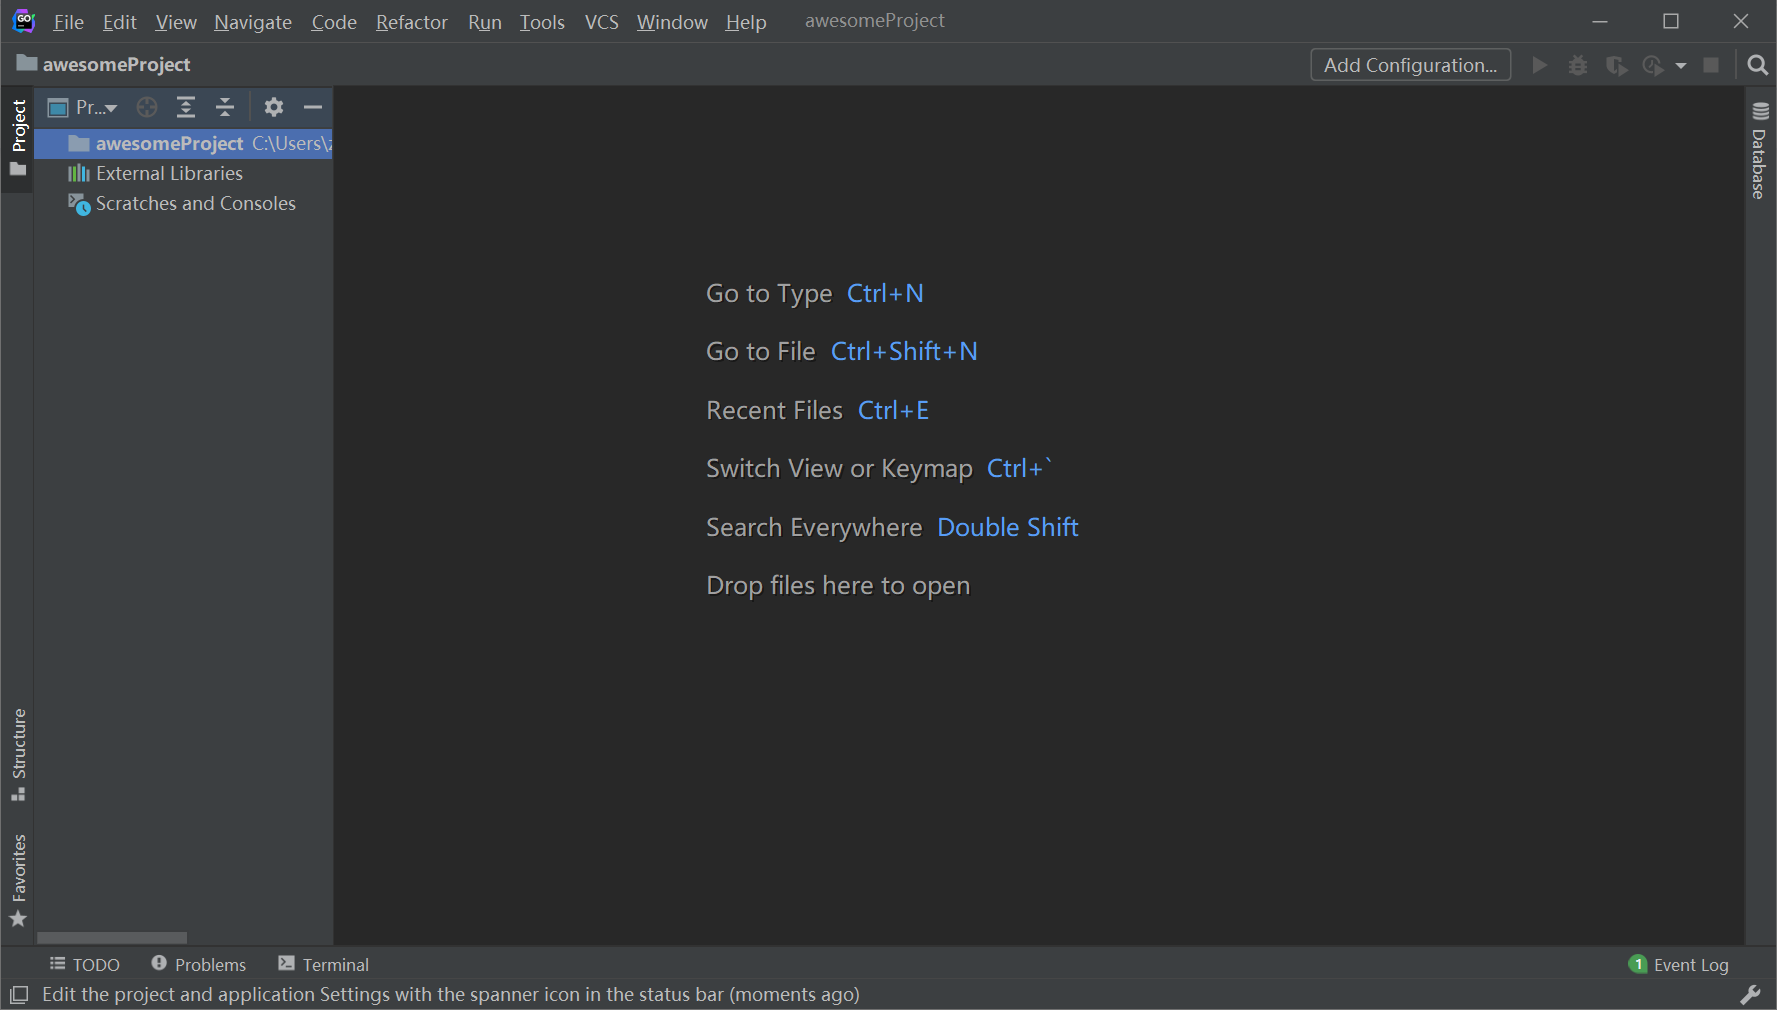The width and height of the screenshot is (1777, 1010).
Task: Click the Run with Coverage icon
Action: (1616, 65)
